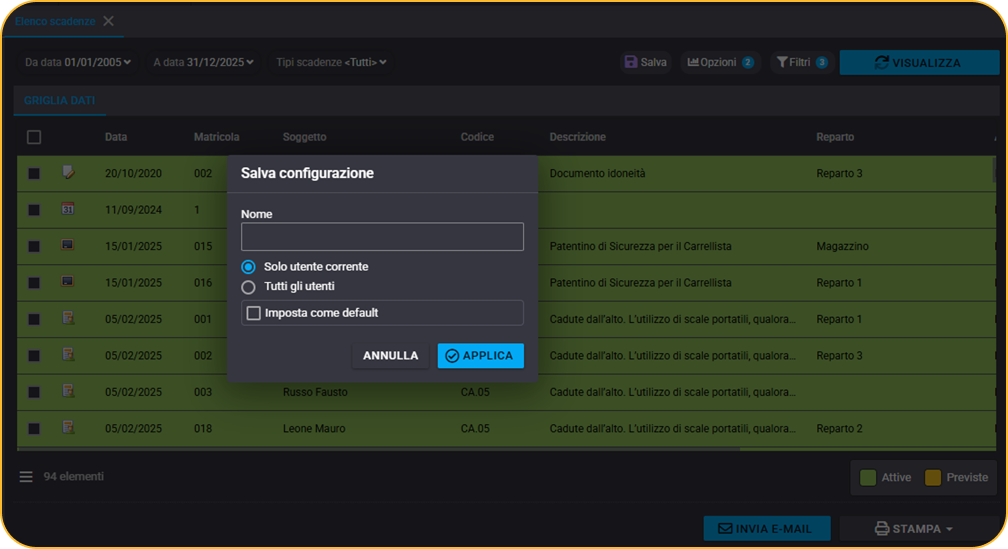Click the ANNULLA button

tap(390, 356)
